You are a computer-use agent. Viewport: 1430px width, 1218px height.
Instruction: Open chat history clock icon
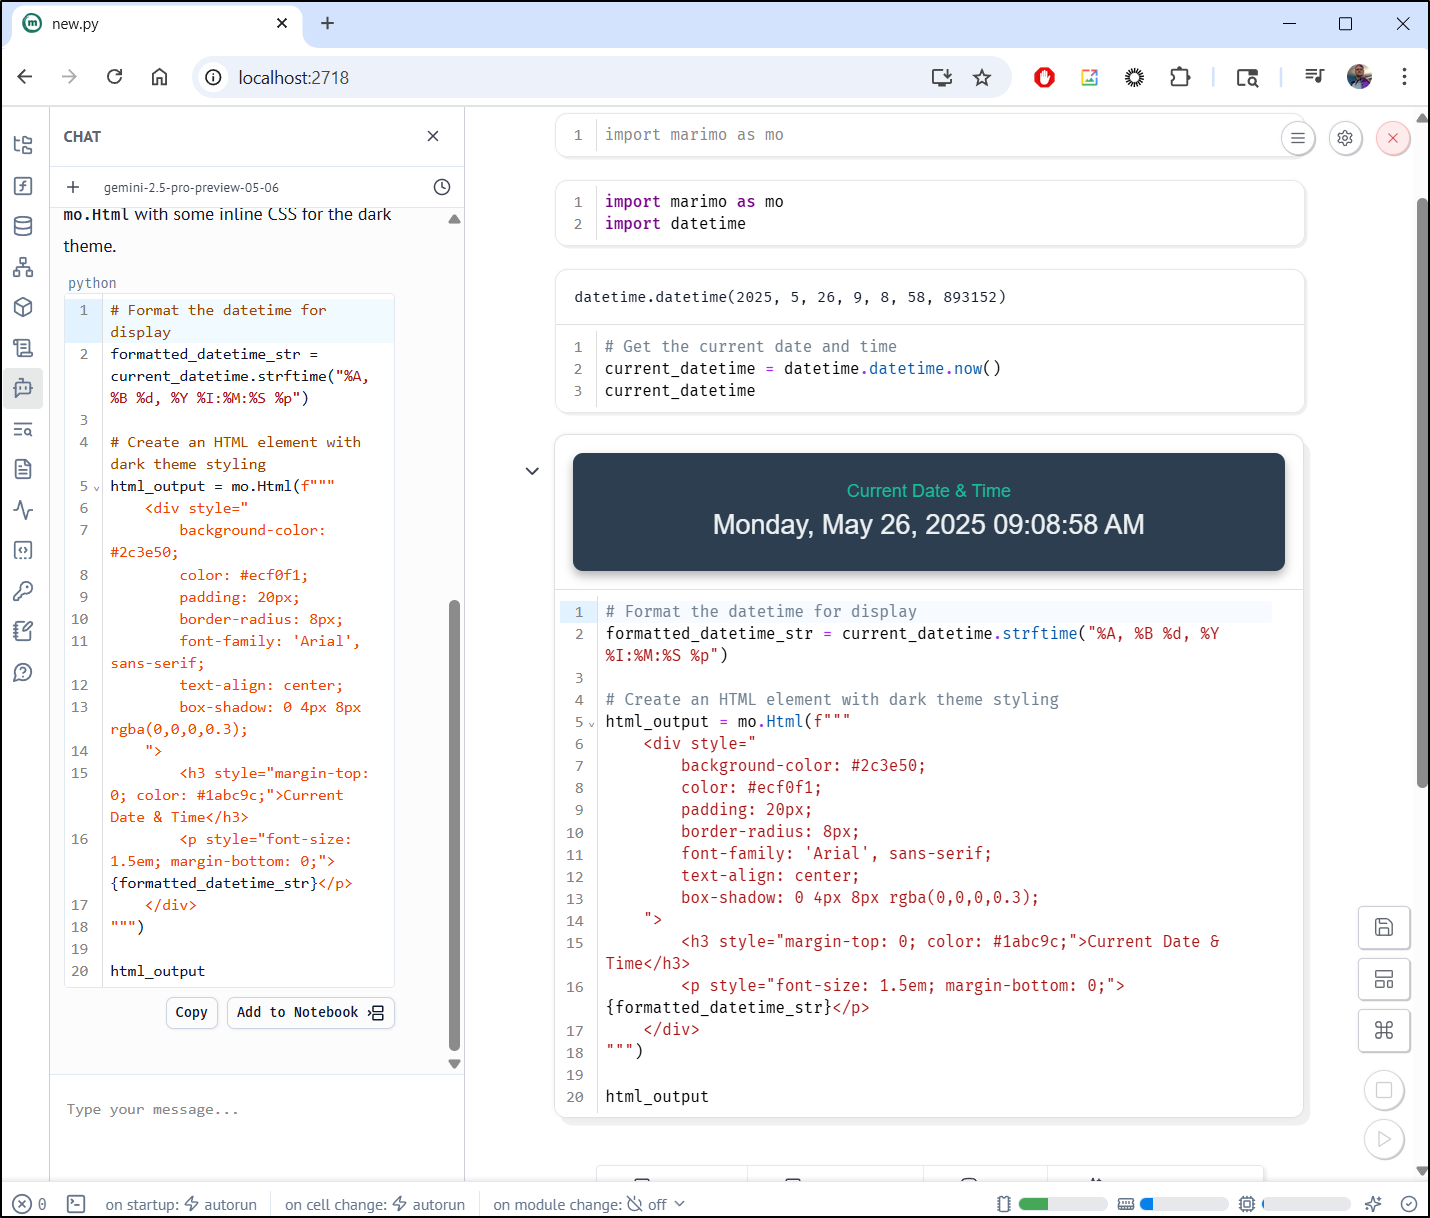coord(442,187)
